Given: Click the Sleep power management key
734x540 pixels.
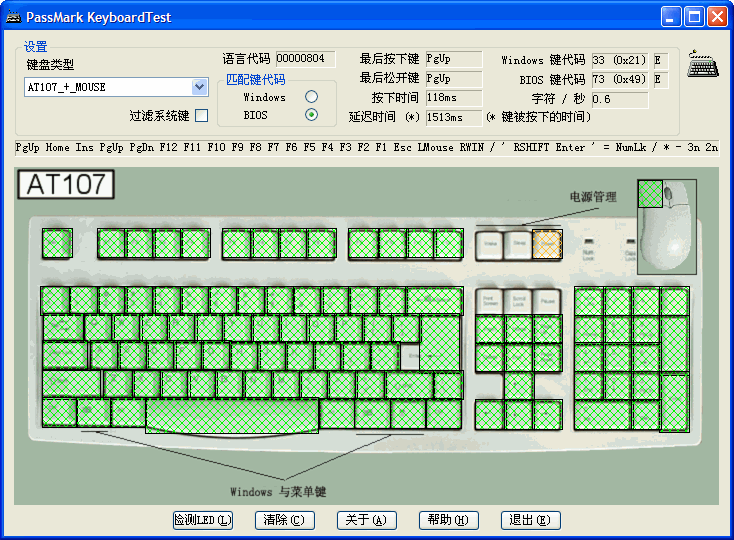Looking at the screenshot, I should point(519,244).
